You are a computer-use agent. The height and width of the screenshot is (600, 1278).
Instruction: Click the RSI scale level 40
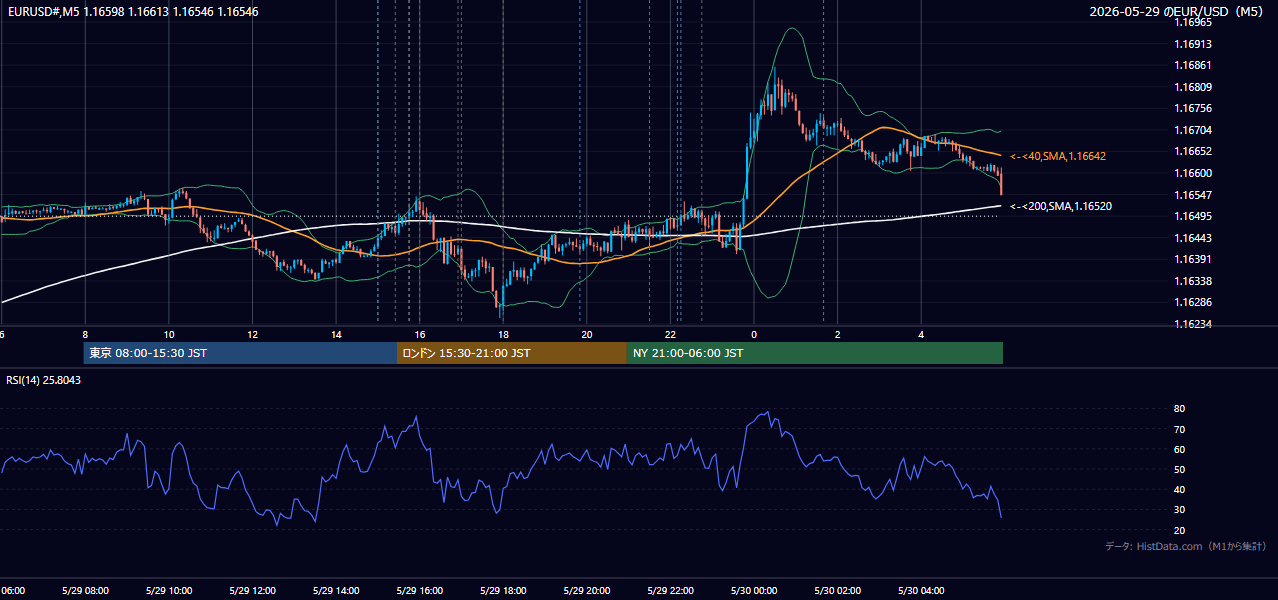click(x=1180, y=489)
